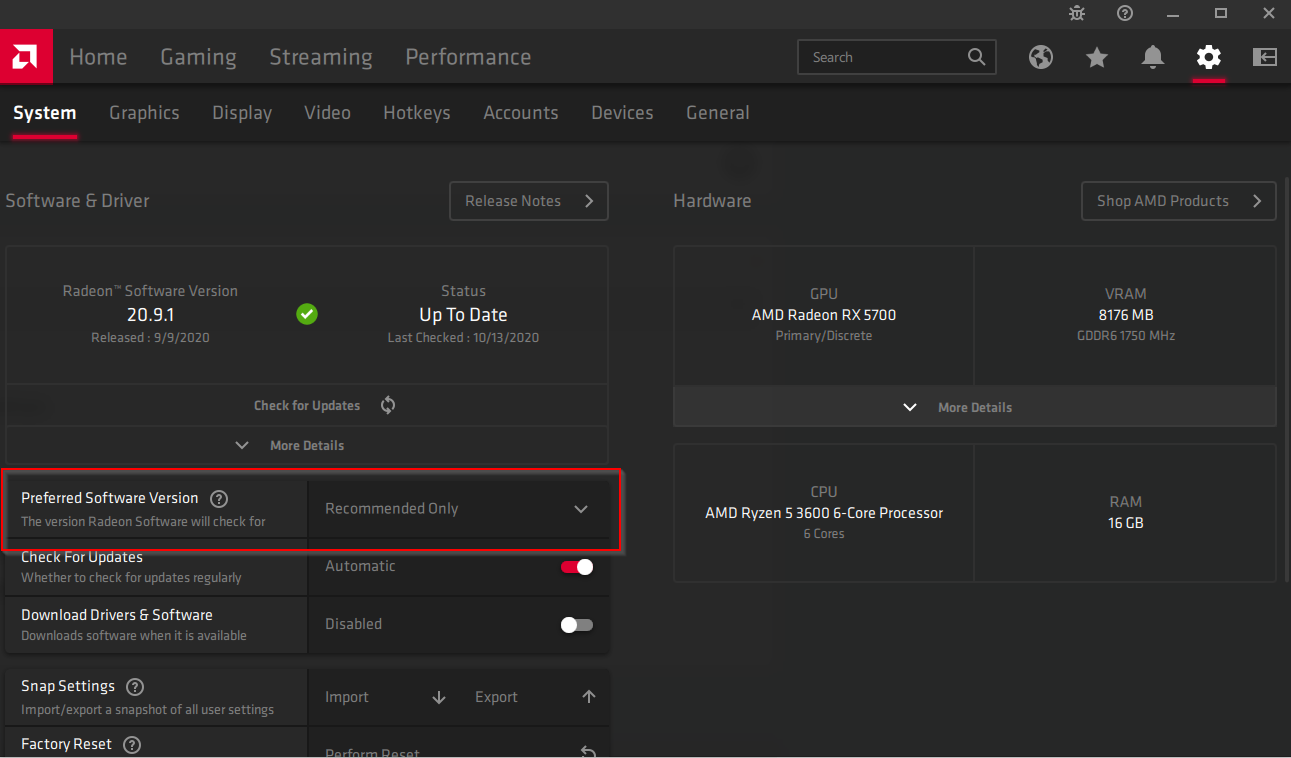Toggle the sidebar panel icon

pyautogui.click(x=1265, y=57)
